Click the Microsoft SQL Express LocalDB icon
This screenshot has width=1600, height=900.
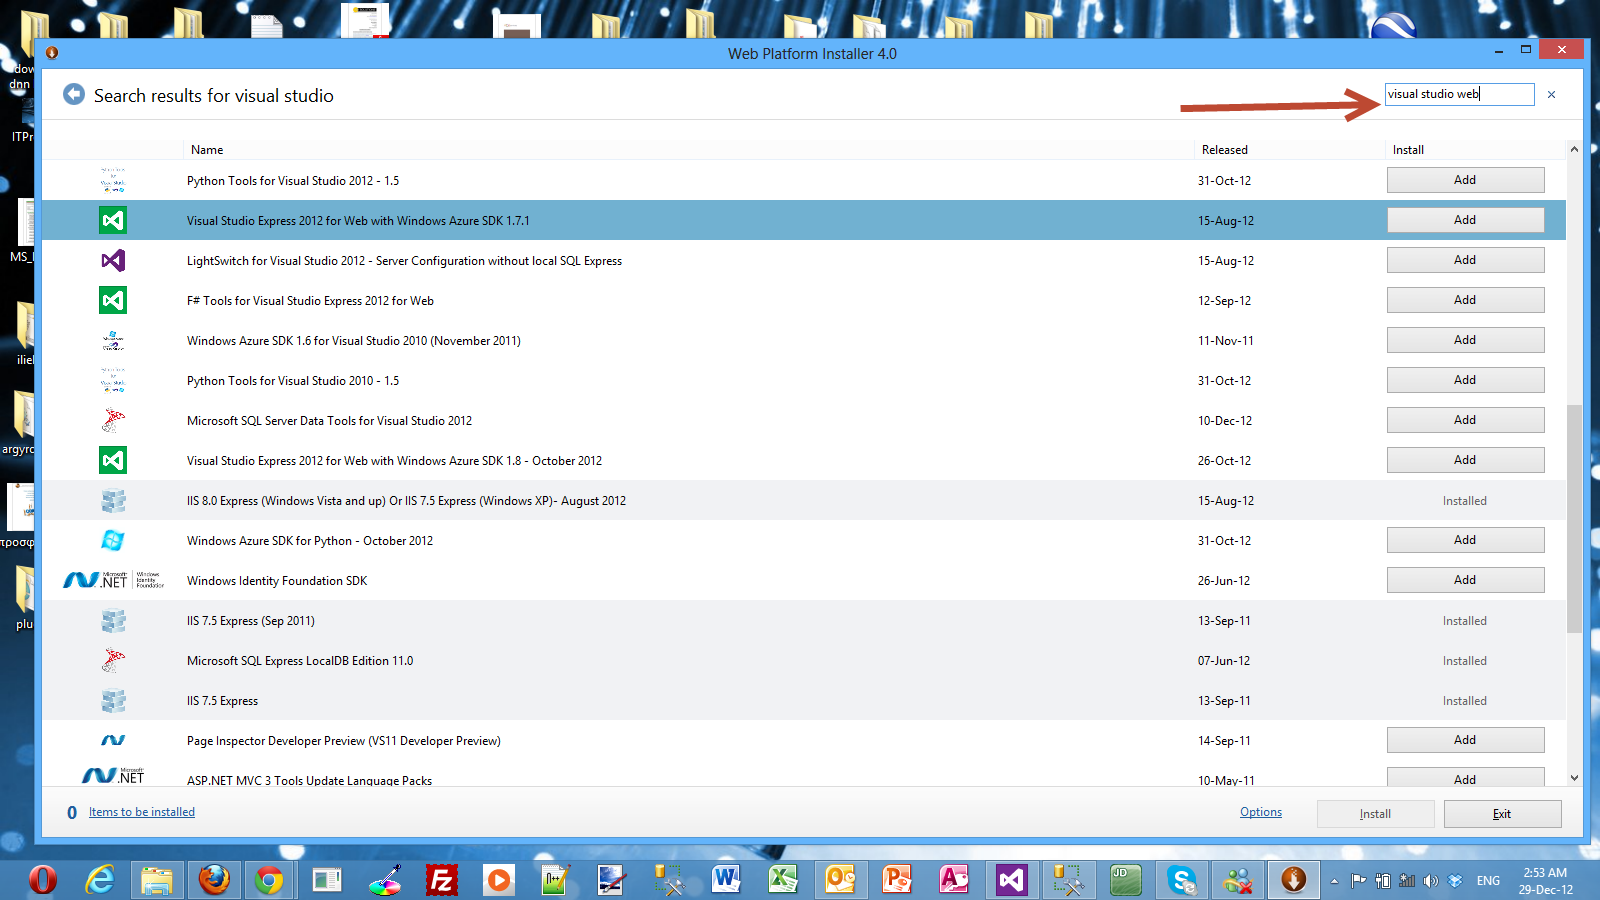[113, 660]
